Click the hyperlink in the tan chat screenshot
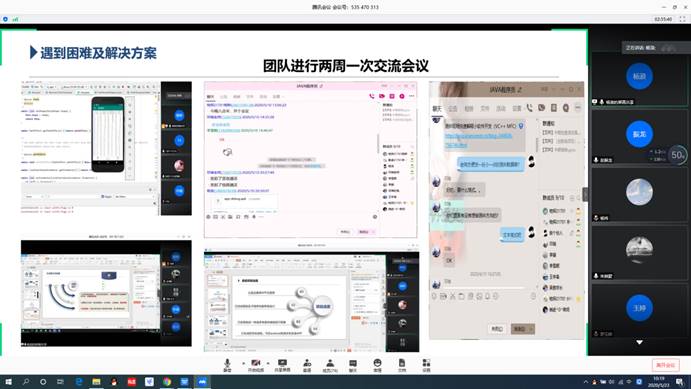 pos(479,140)
